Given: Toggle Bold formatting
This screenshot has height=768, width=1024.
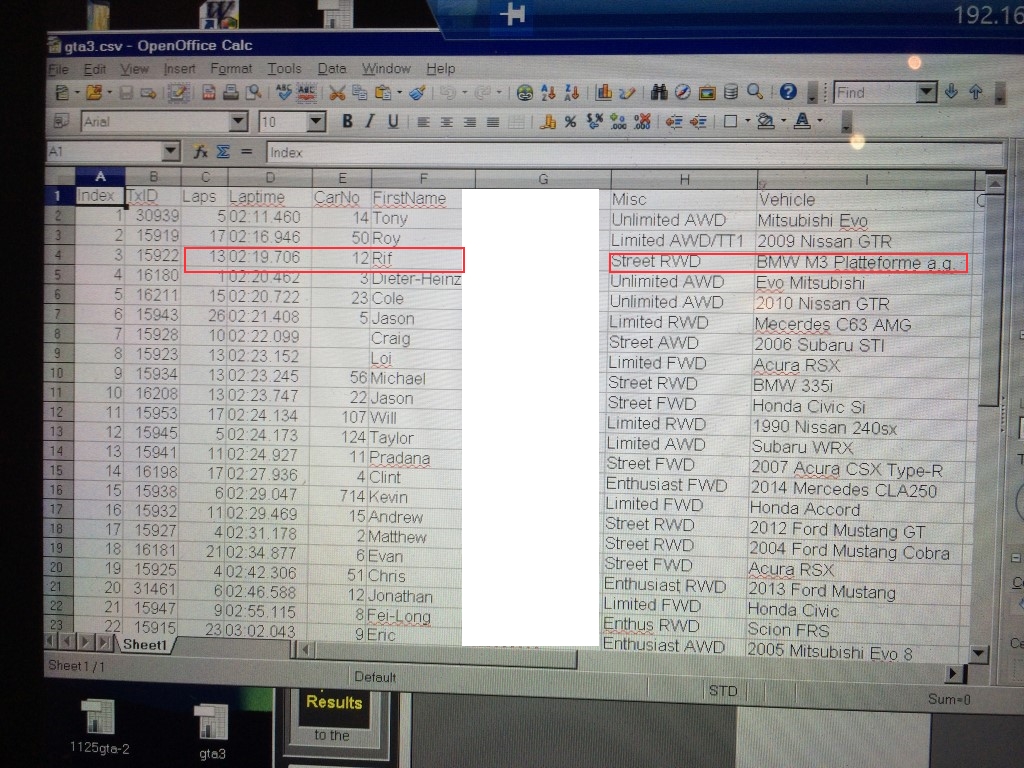Looking at the screenshot, I should (347, 121).
